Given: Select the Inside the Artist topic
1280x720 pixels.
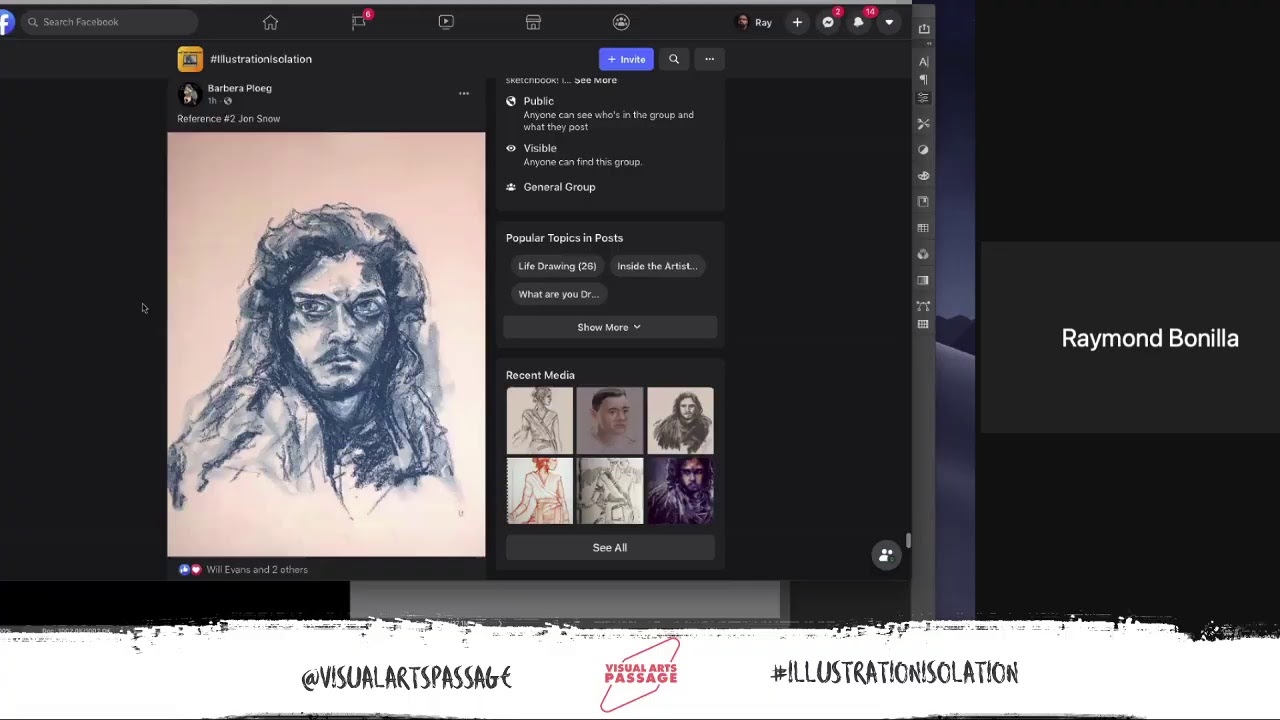Looking at the screenshot, I should tap(657, 266).
